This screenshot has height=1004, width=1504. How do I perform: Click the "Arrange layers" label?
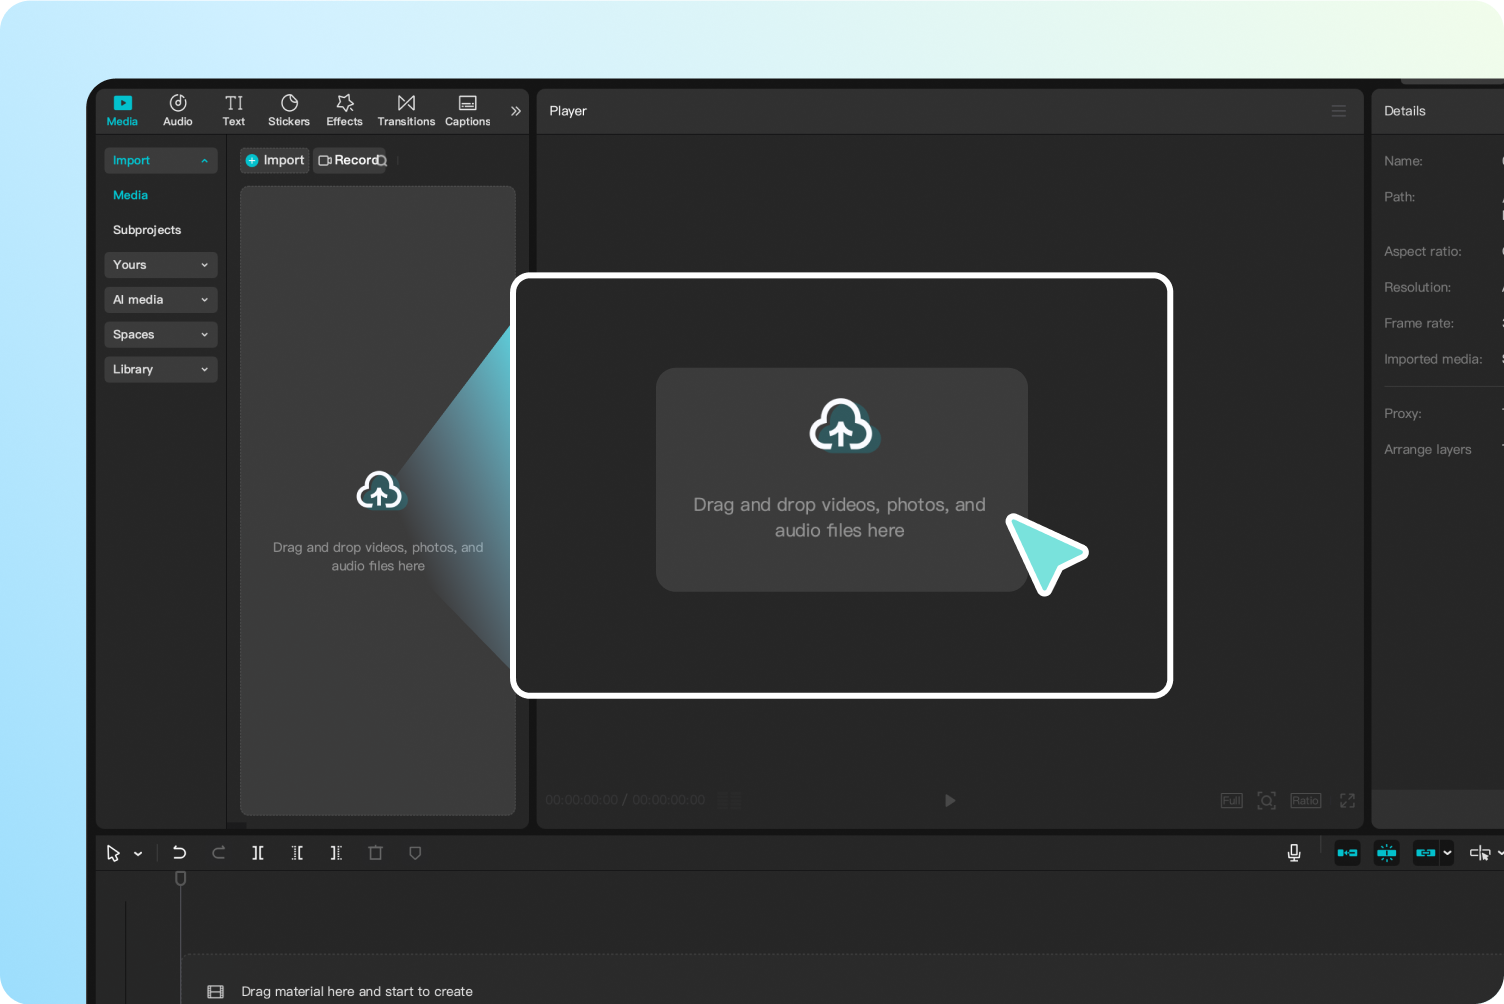(x=1428, y=449)
